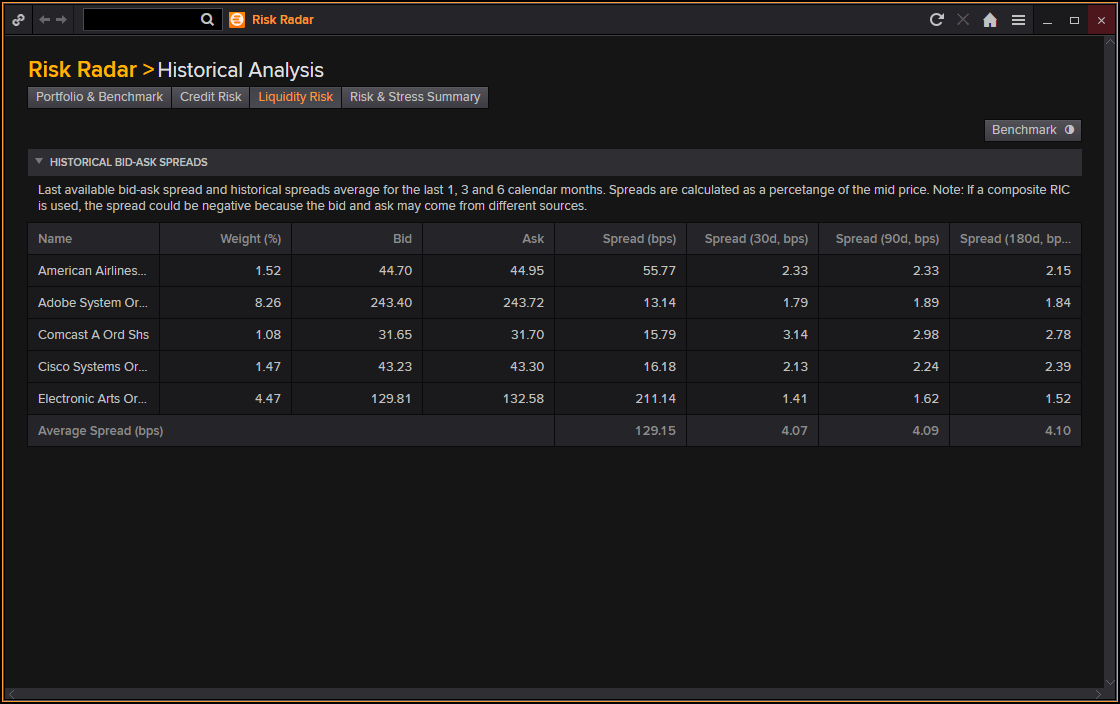Viewport: 1120px width, 704px height.
Task: Switch to Portfolio & Benchmark tab
Action: (99, 97)
